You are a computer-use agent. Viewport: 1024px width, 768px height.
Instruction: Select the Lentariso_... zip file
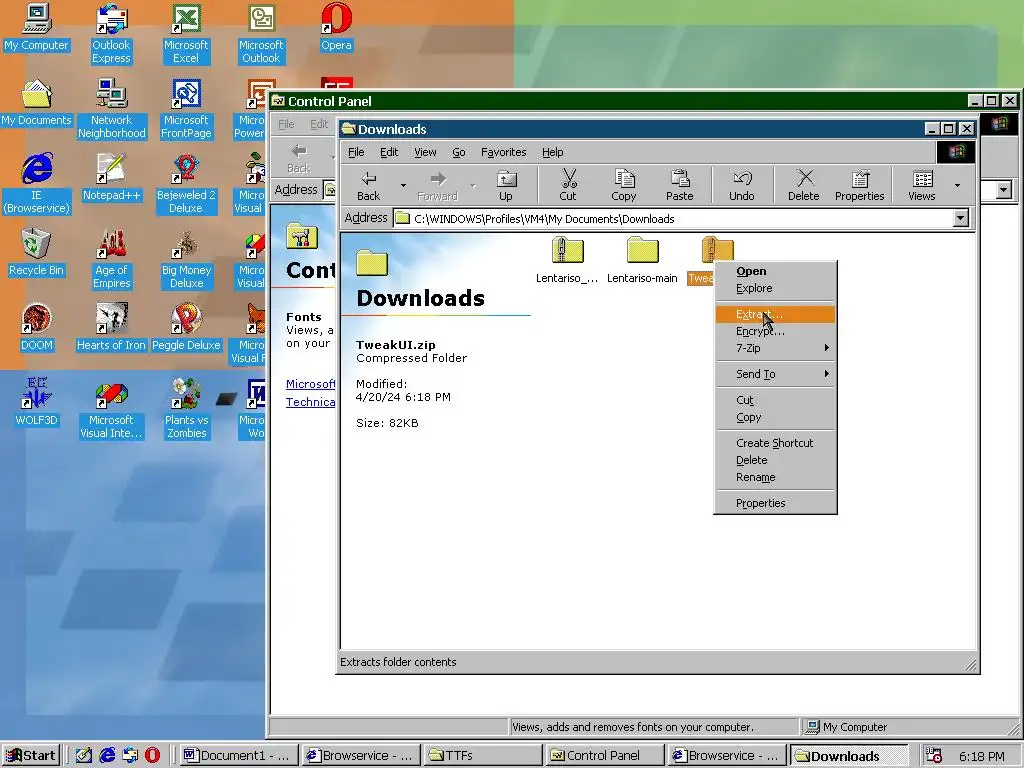coord(567,260)
